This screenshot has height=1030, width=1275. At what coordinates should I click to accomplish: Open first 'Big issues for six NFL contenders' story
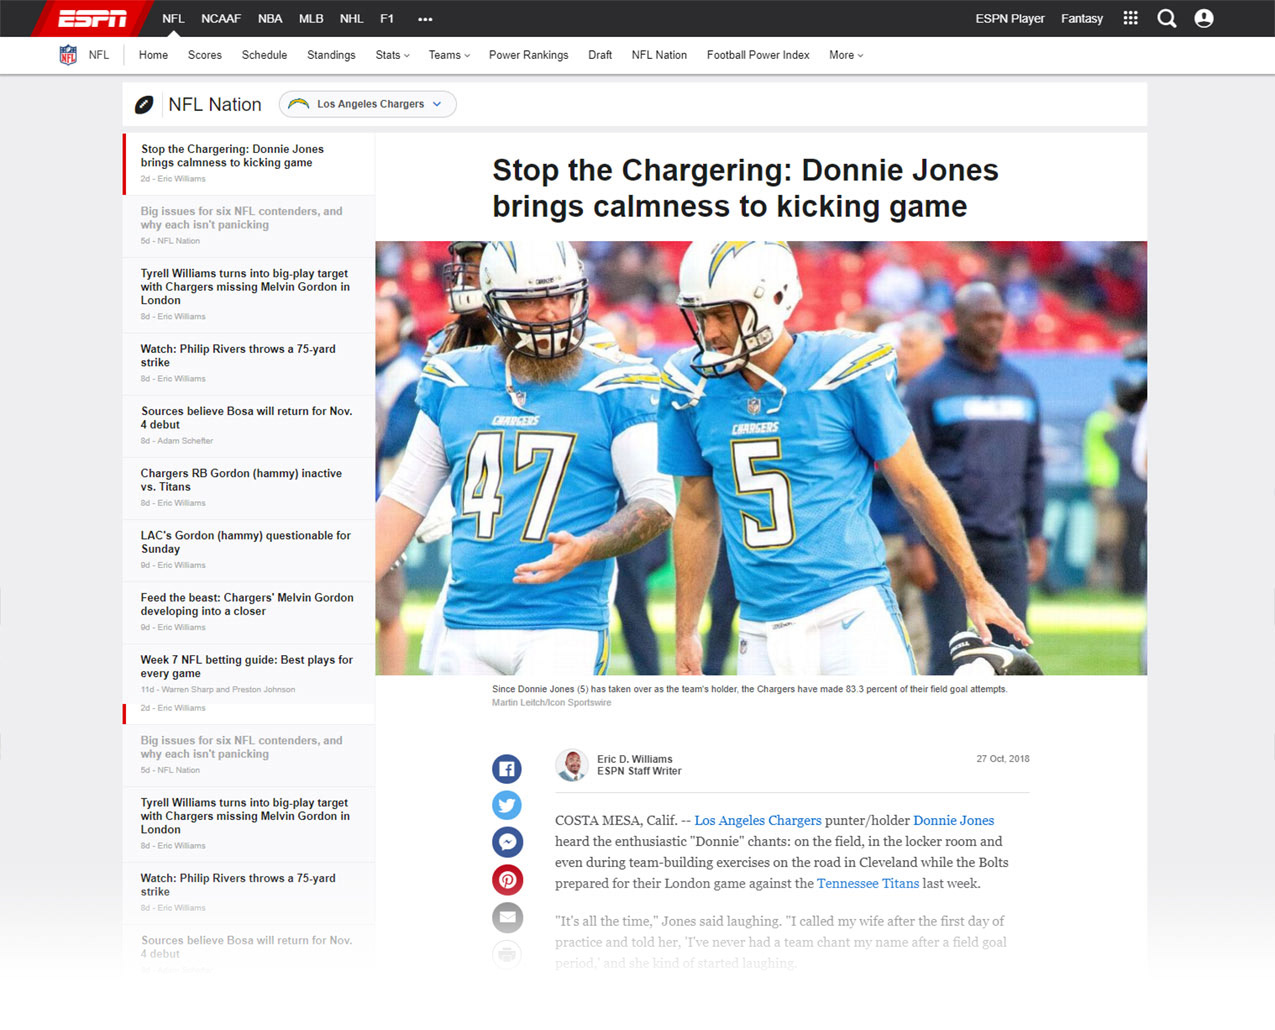point(250,226)
